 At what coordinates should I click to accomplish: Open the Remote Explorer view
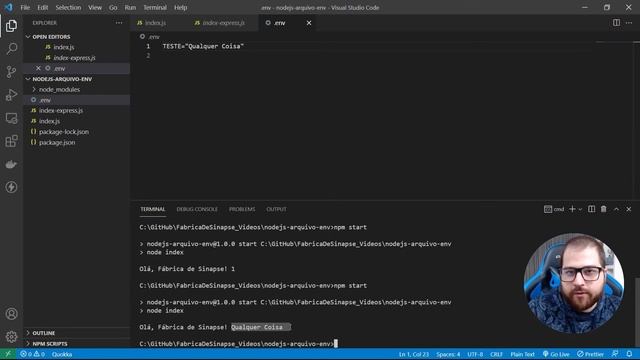[11, 118]
